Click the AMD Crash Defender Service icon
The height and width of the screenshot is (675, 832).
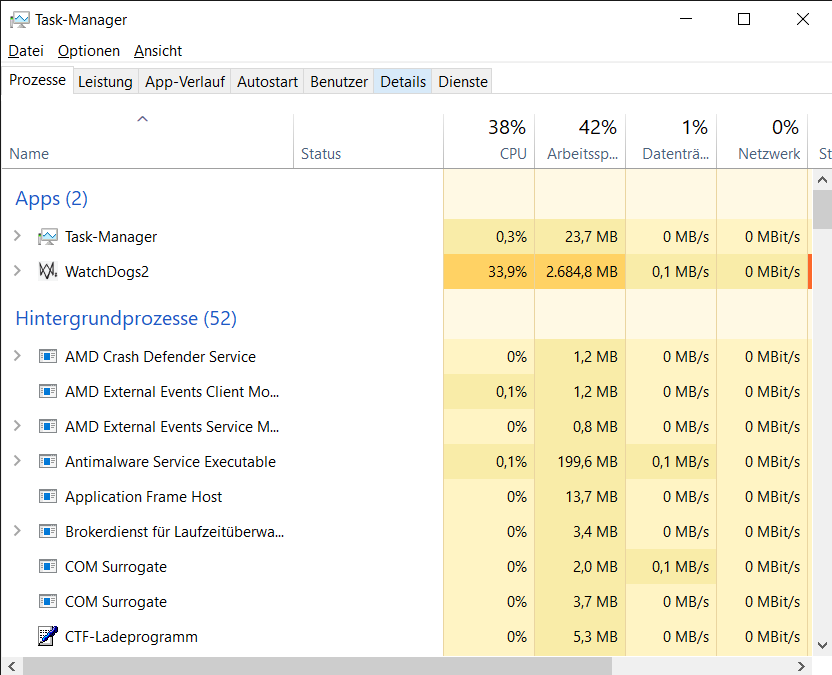(x=47, y=356)
